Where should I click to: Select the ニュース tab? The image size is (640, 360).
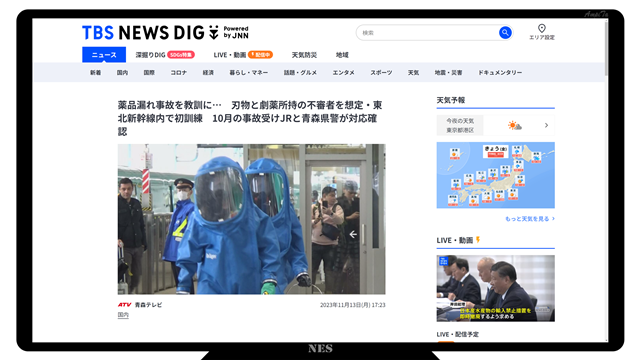pyautogui.click(x=104, y=55)
